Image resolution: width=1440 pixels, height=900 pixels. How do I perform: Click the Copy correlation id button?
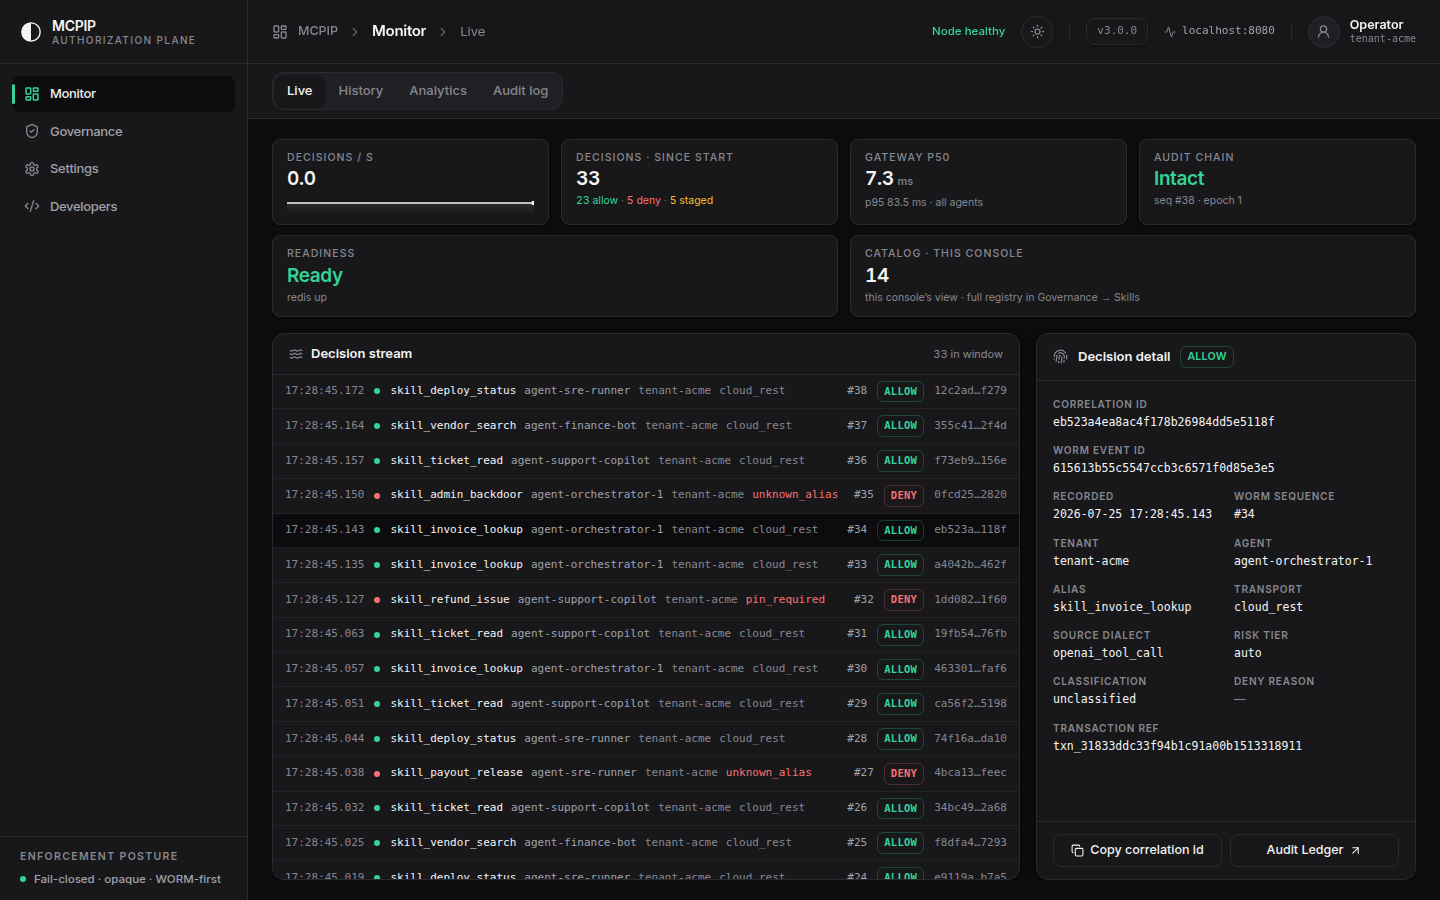[x=1137, y=850]
